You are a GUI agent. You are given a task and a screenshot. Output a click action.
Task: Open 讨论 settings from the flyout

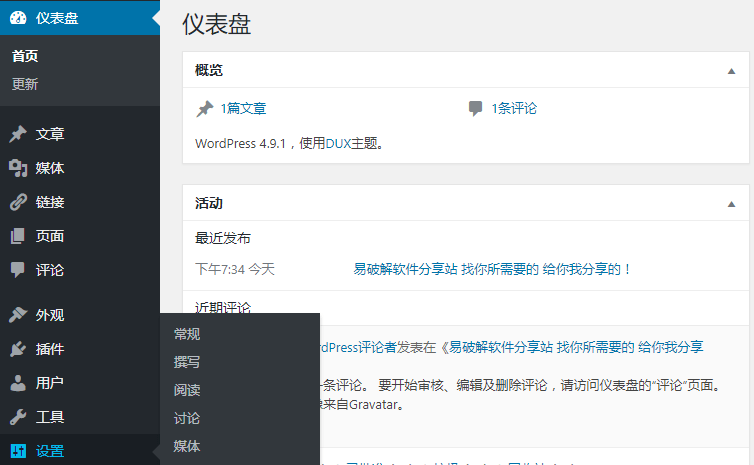pos(187,418)
